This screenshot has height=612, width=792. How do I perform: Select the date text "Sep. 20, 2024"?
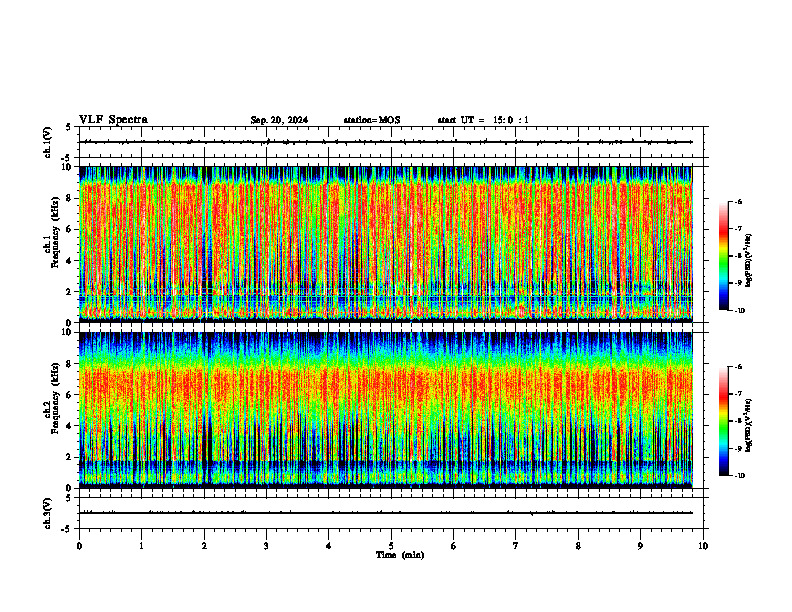pyautogui.click(x=279, y=120)
